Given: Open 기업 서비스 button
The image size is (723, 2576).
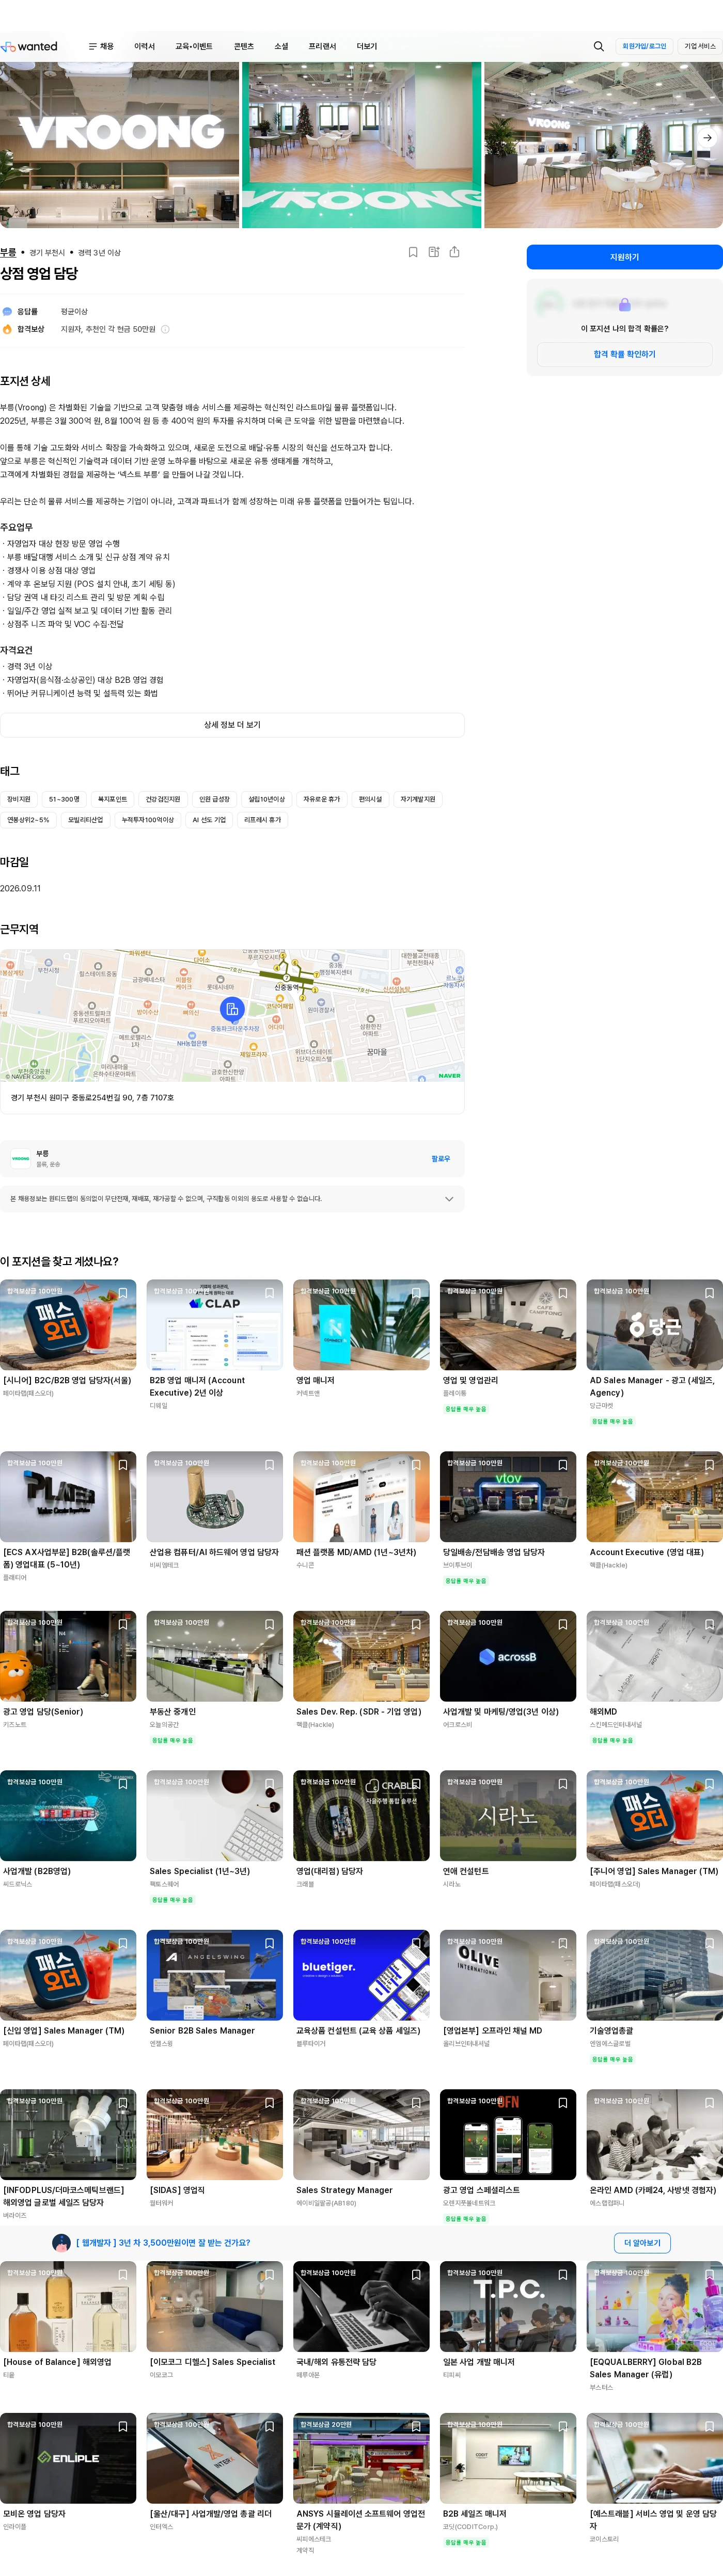Looking at the screenshot, I should 700,46.
